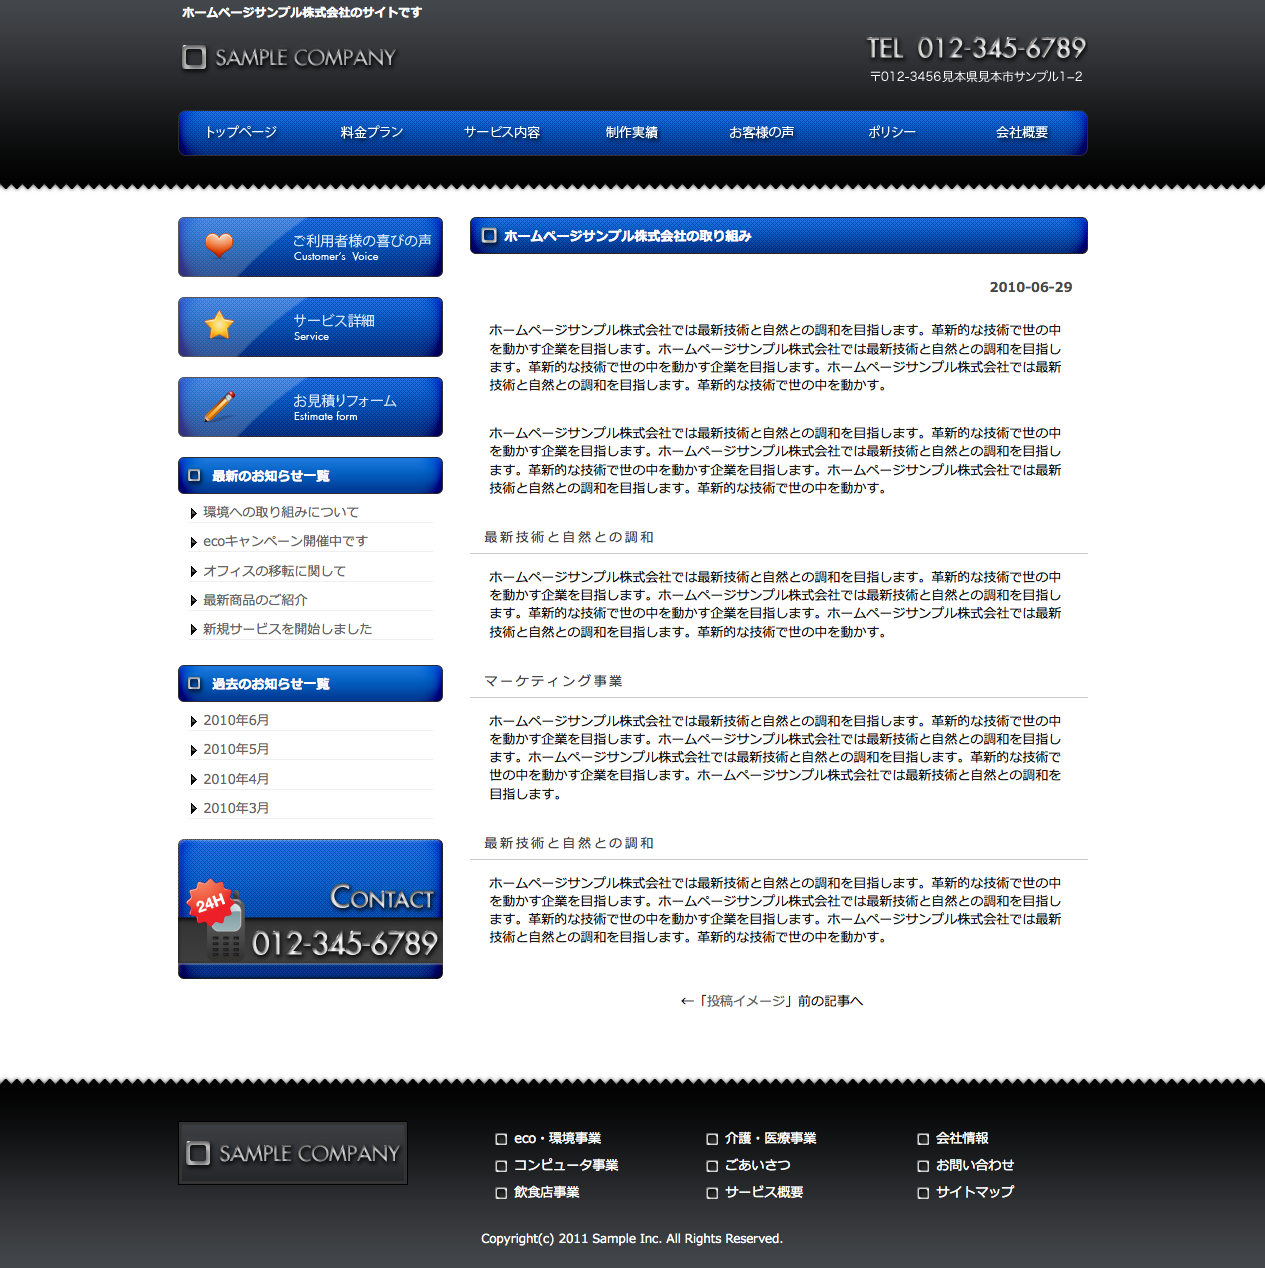Click square icon beside 過去のお知らせ一覧 heading
Screen dimensions: 1265x1268
pyautogui.click(x=194, y=684)
